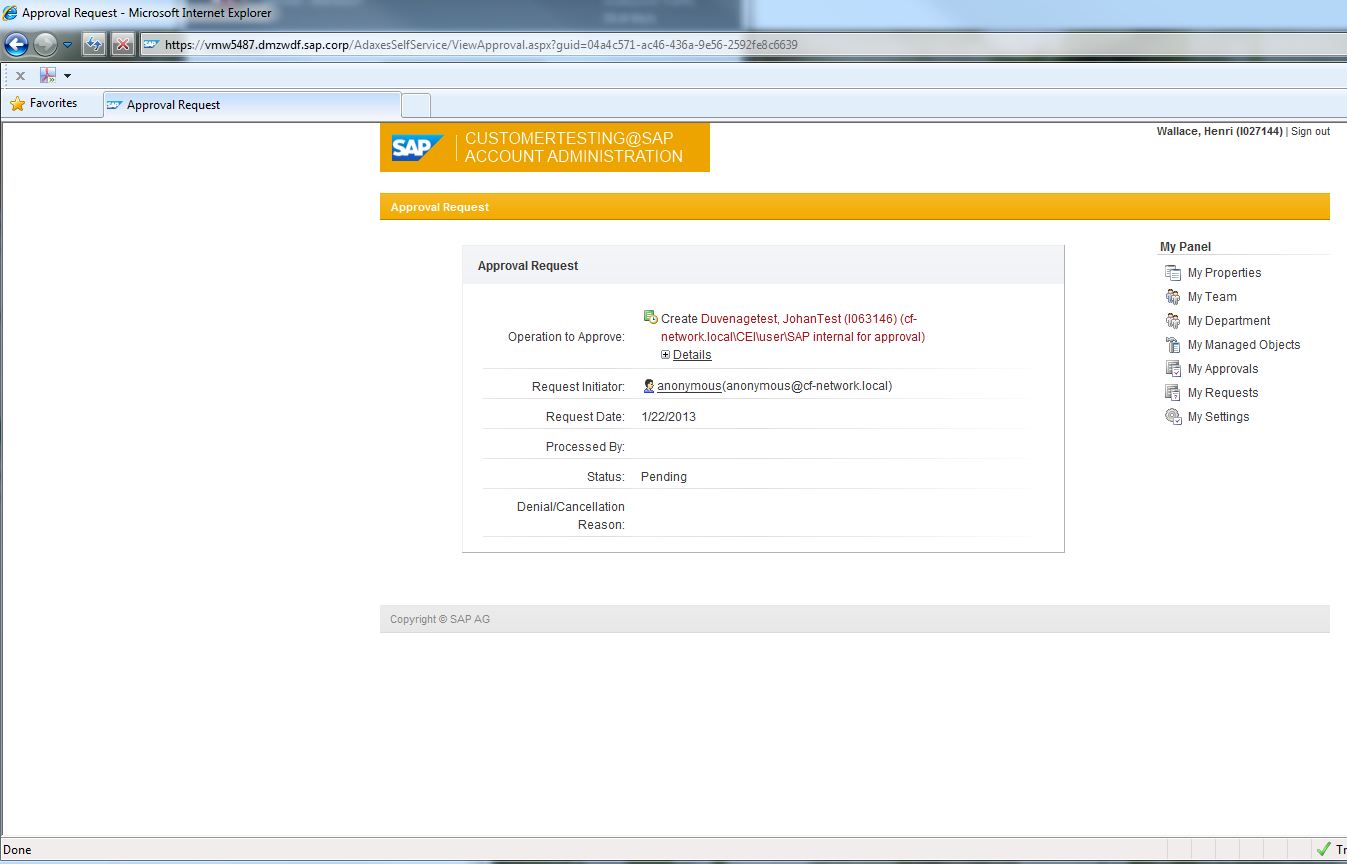This screenshot has height=864, width=1347.
Task: Click the red Stop loading icon
Action: pyautogui.click(x=122, y=44)
